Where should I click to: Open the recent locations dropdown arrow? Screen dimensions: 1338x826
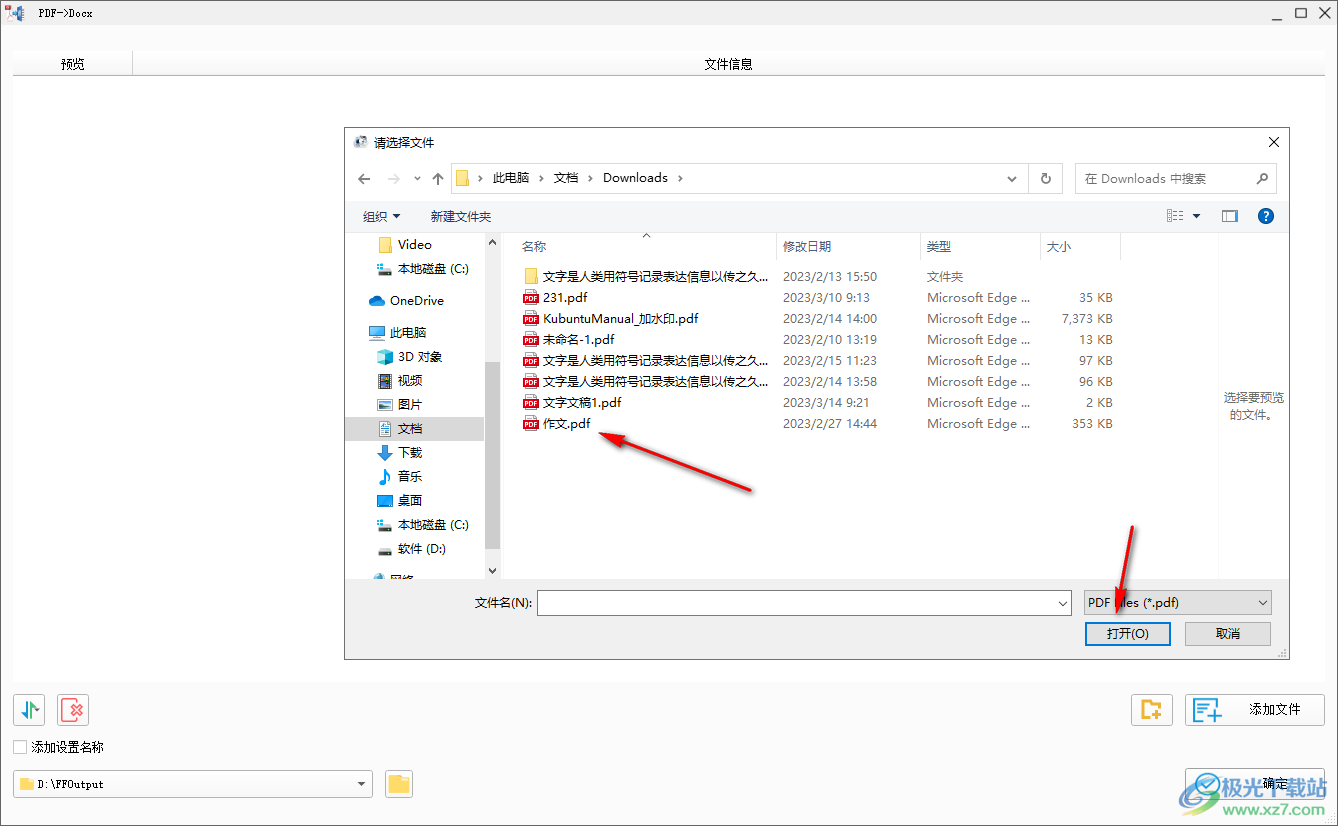(x=417, y=178)
